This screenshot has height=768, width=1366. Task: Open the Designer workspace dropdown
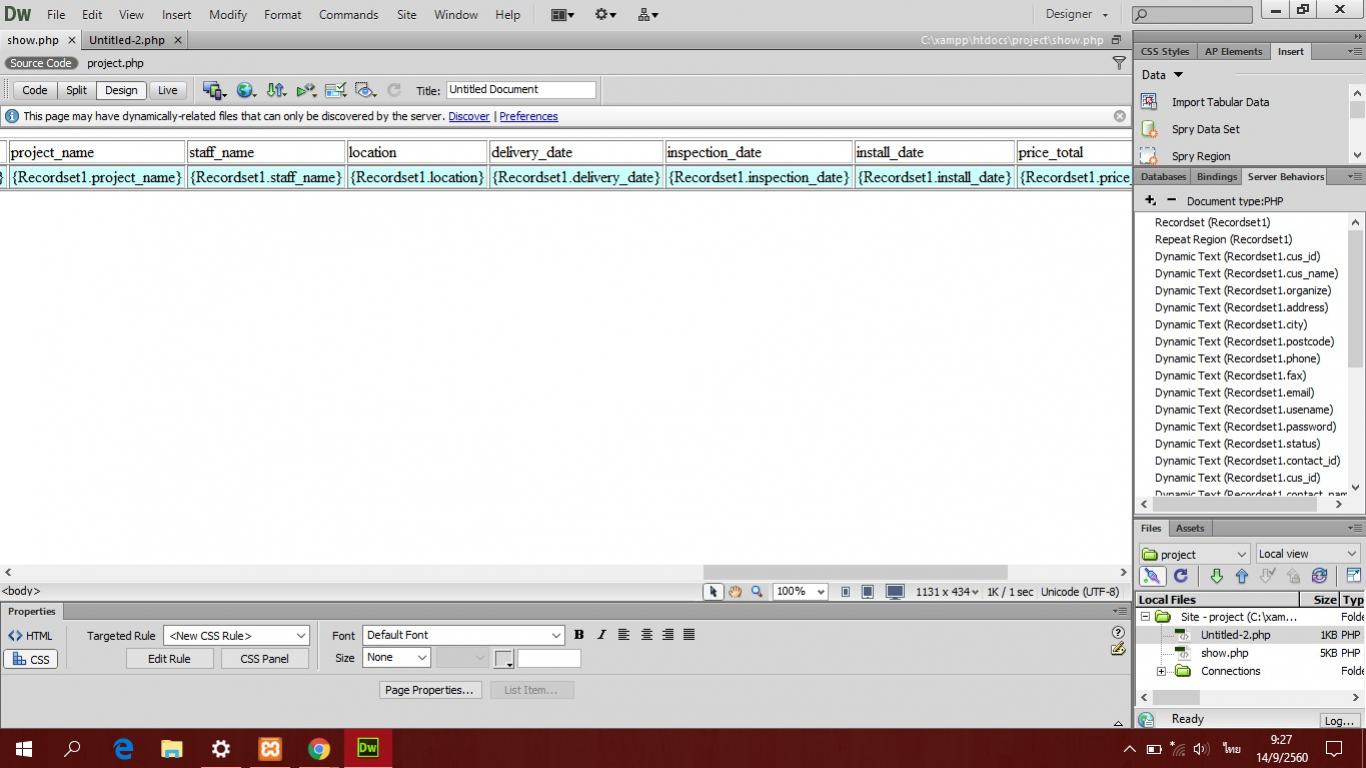click(1077, 14)
